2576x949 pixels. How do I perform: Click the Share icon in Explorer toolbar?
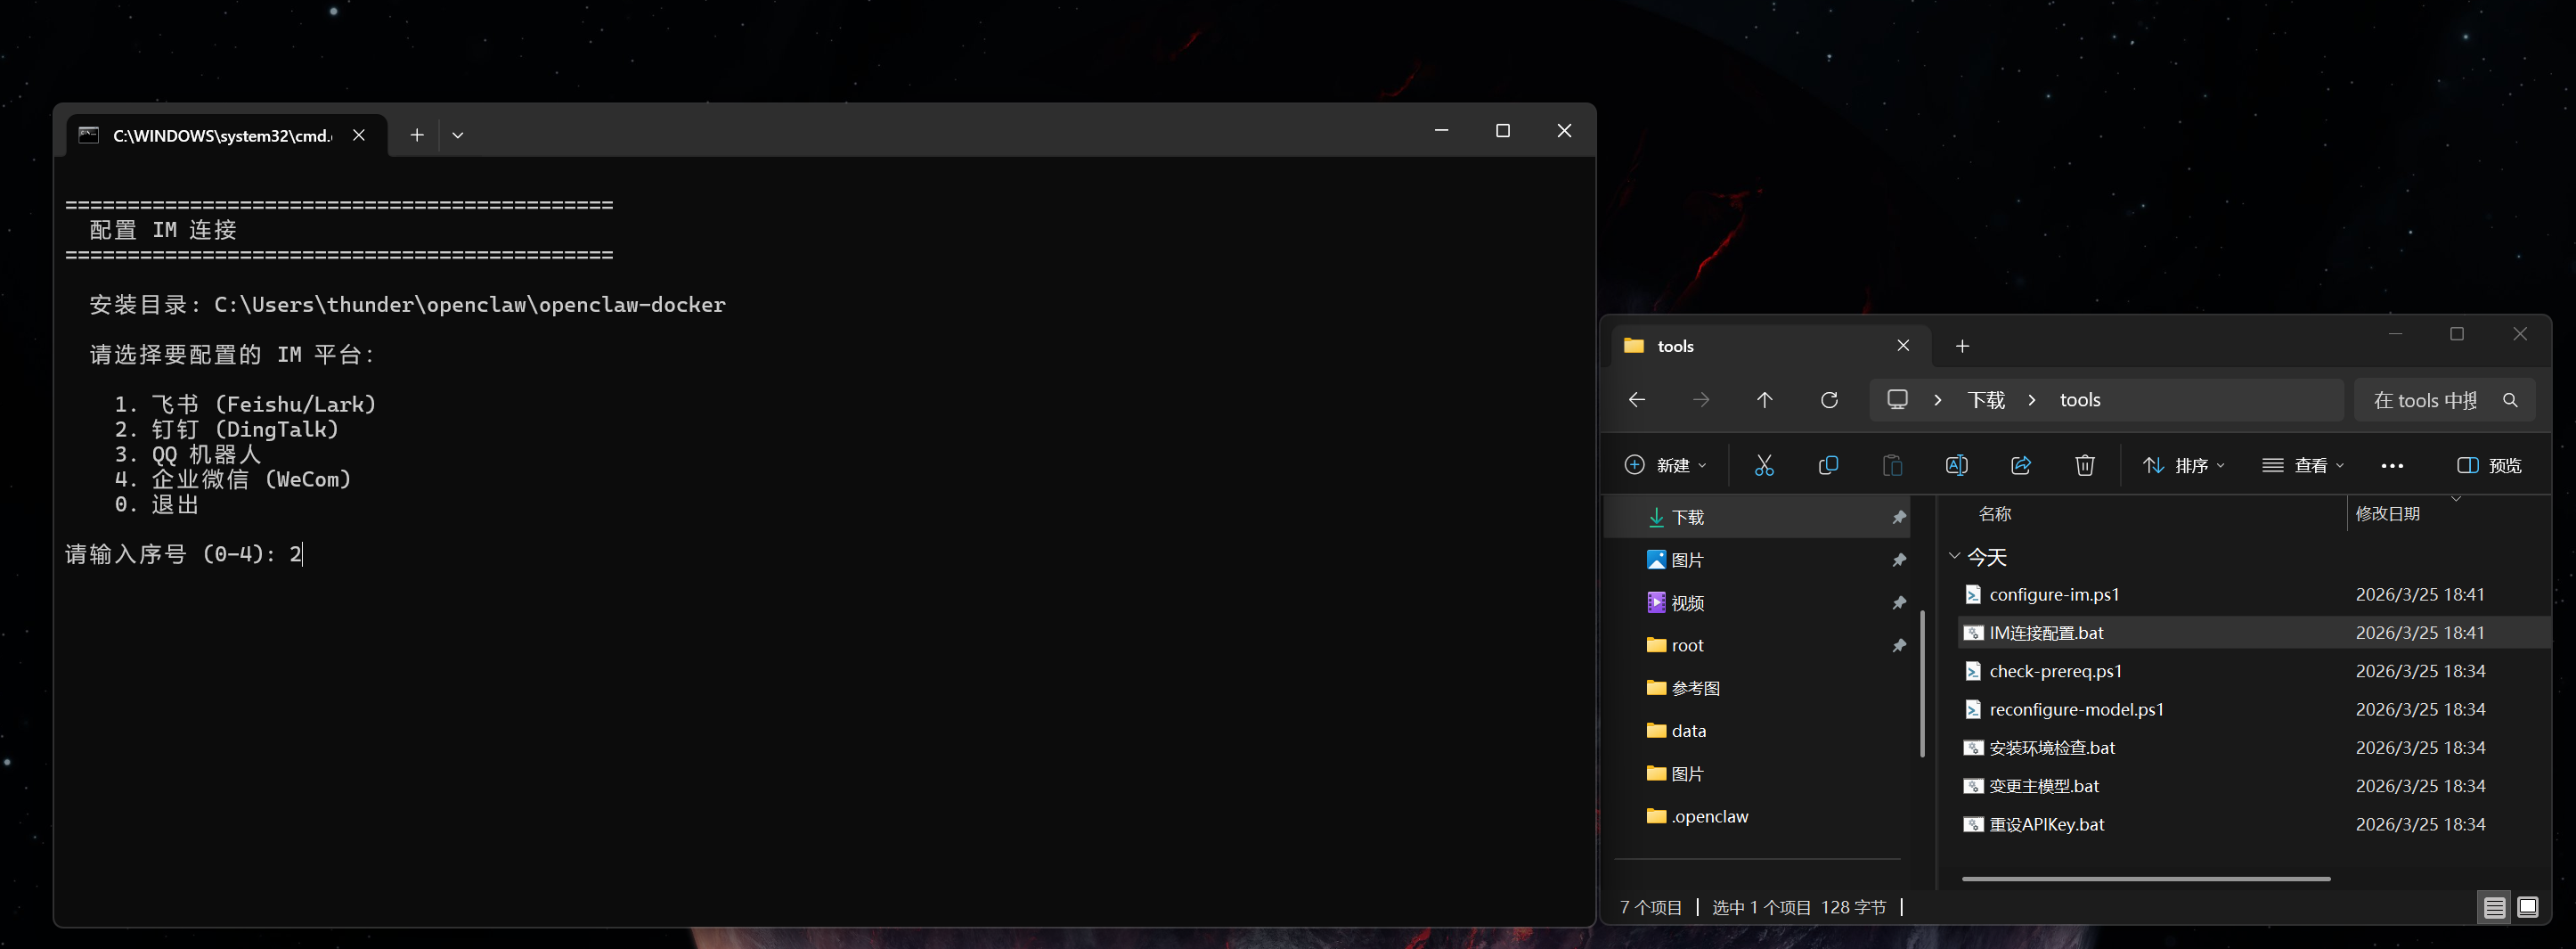(2020, 465)
